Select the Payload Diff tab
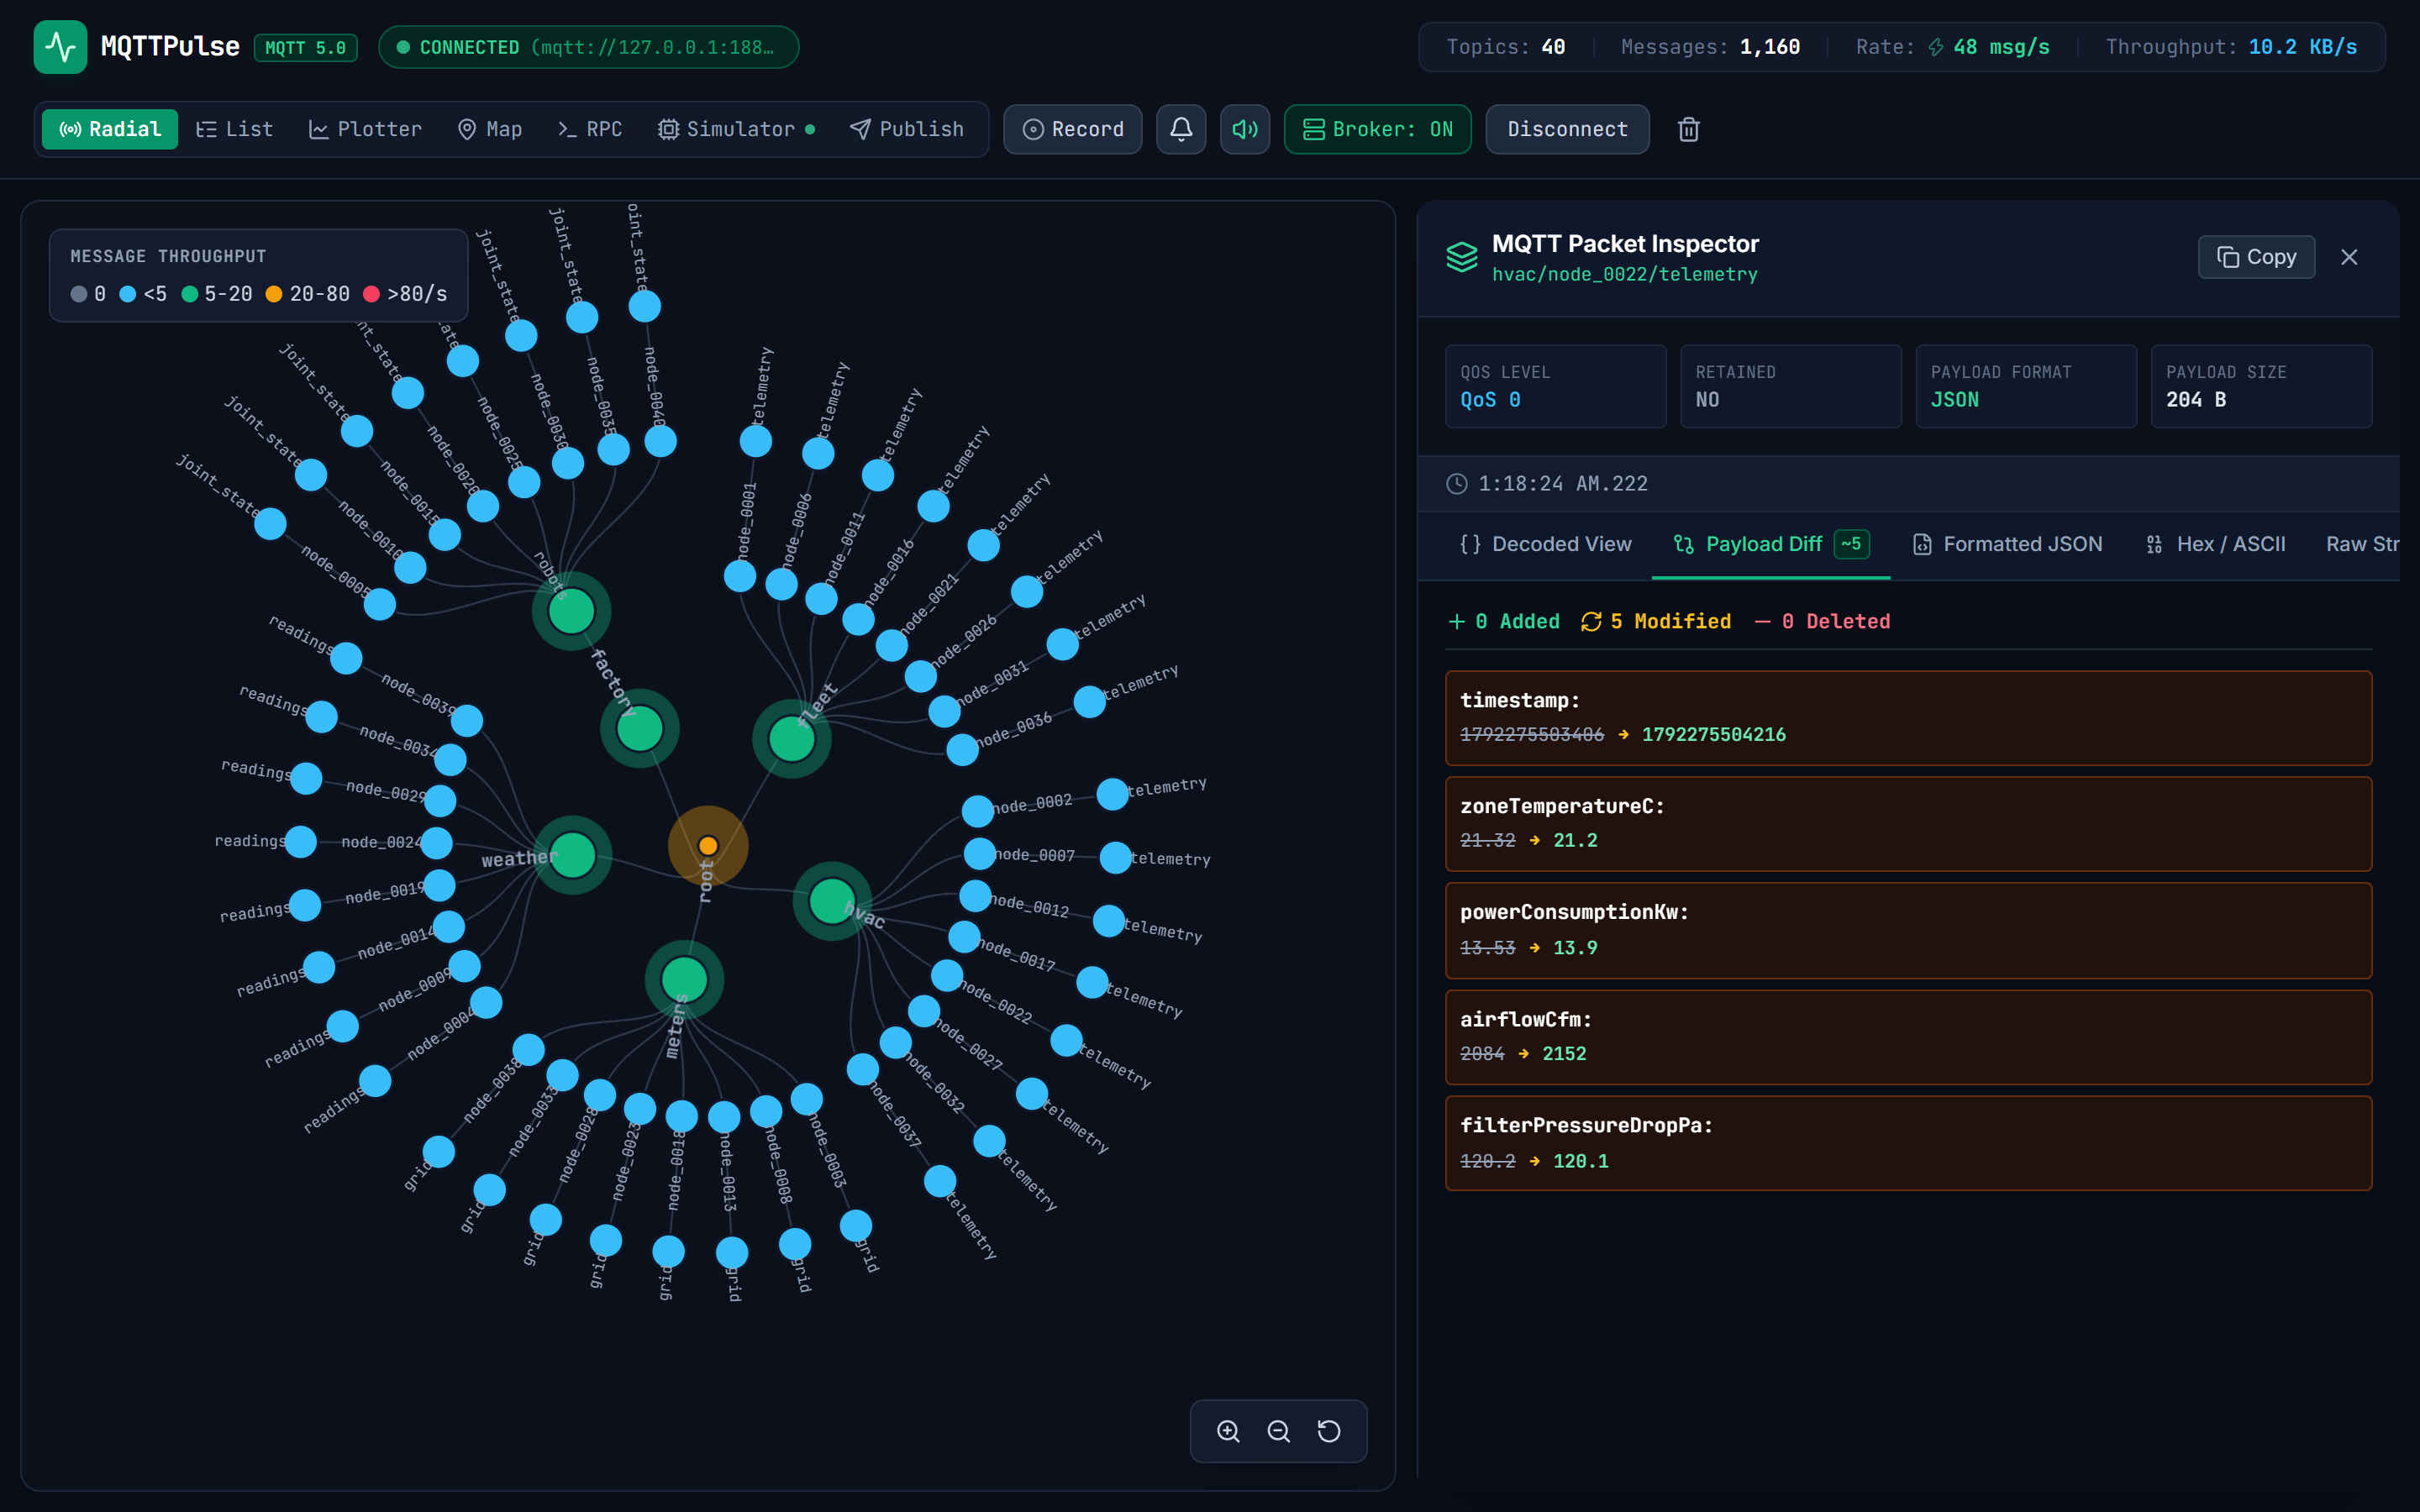 click(x=1770, y=544)
